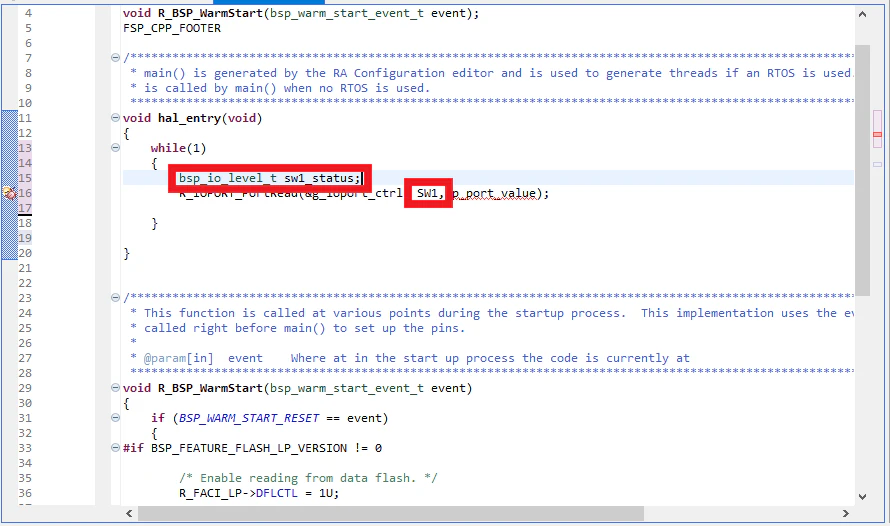This screenshot has height=526, width=890.
Task: Click BSP_FEATURE_FLASH_LP_VERSION on line 33
Action: [x=249, y=448]
